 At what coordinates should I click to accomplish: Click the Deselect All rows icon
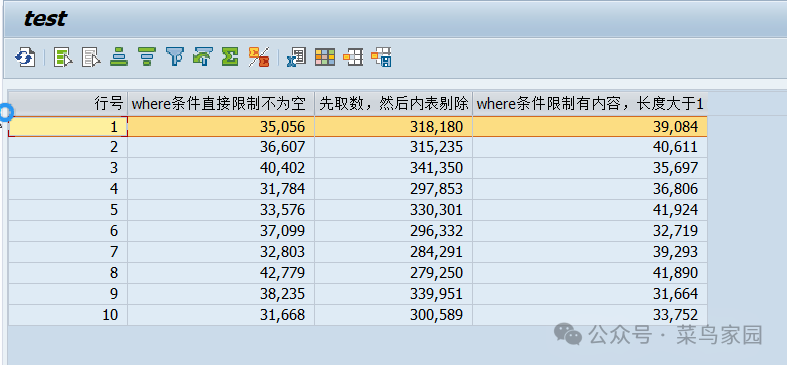point(91,57)
